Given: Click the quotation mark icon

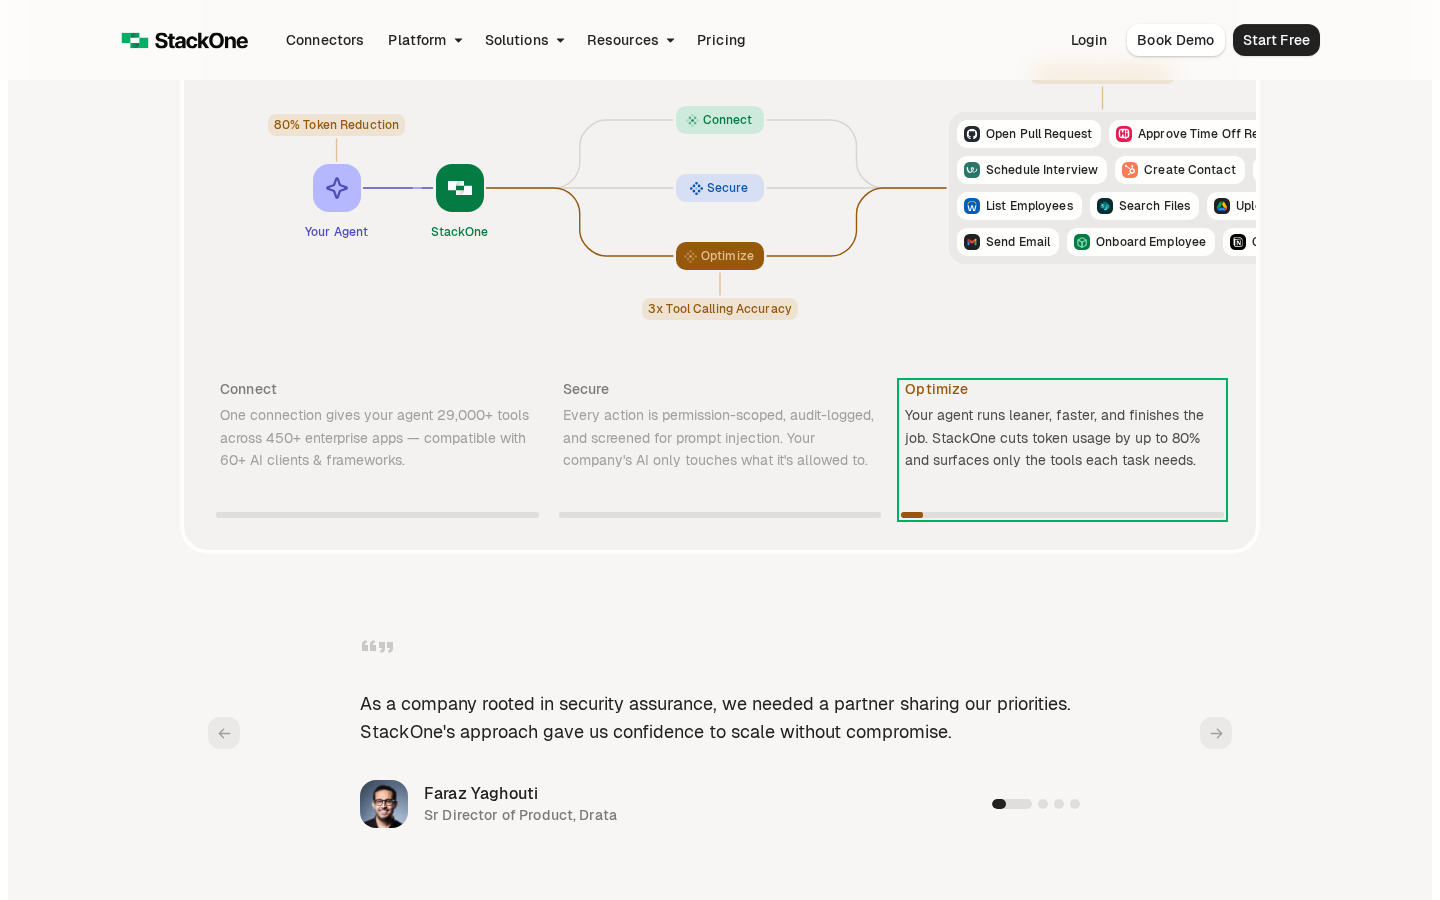Looking at the screenshot, I should (x=377, y=647).
